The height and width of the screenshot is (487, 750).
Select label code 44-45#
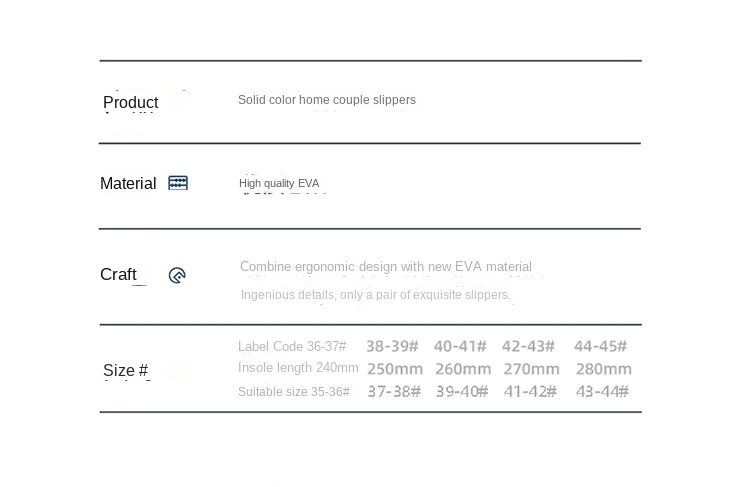point(600,346)
